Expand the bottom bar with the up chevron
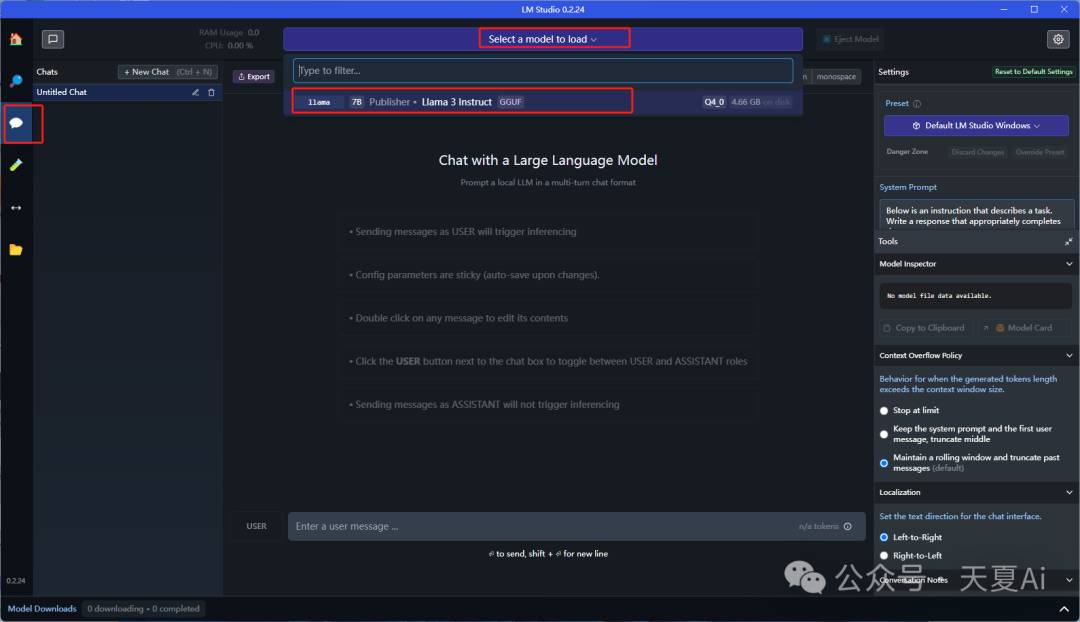 click(x=1064, y=609)
